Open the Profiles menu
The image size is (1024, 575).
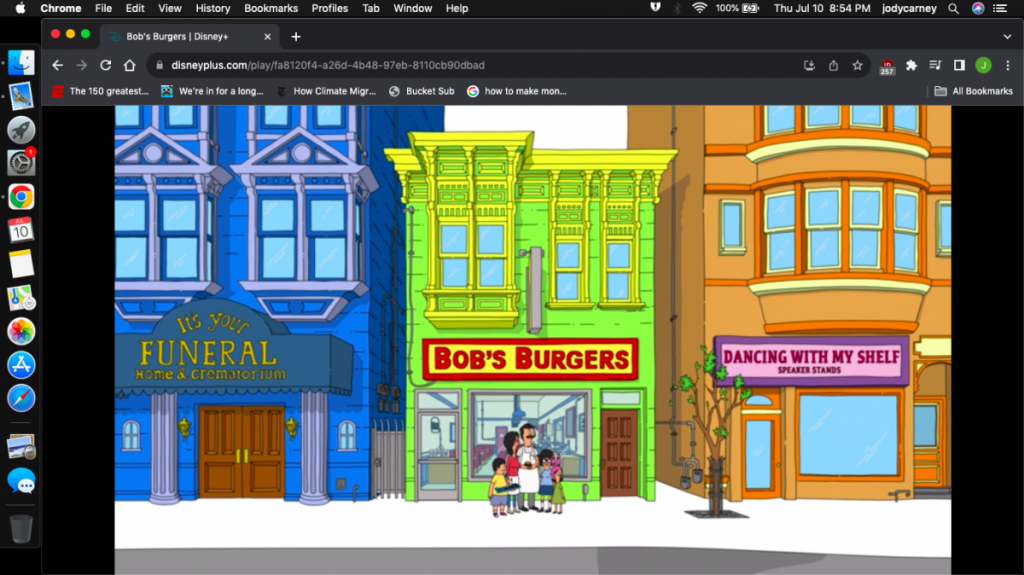click(x=330, y=8)
